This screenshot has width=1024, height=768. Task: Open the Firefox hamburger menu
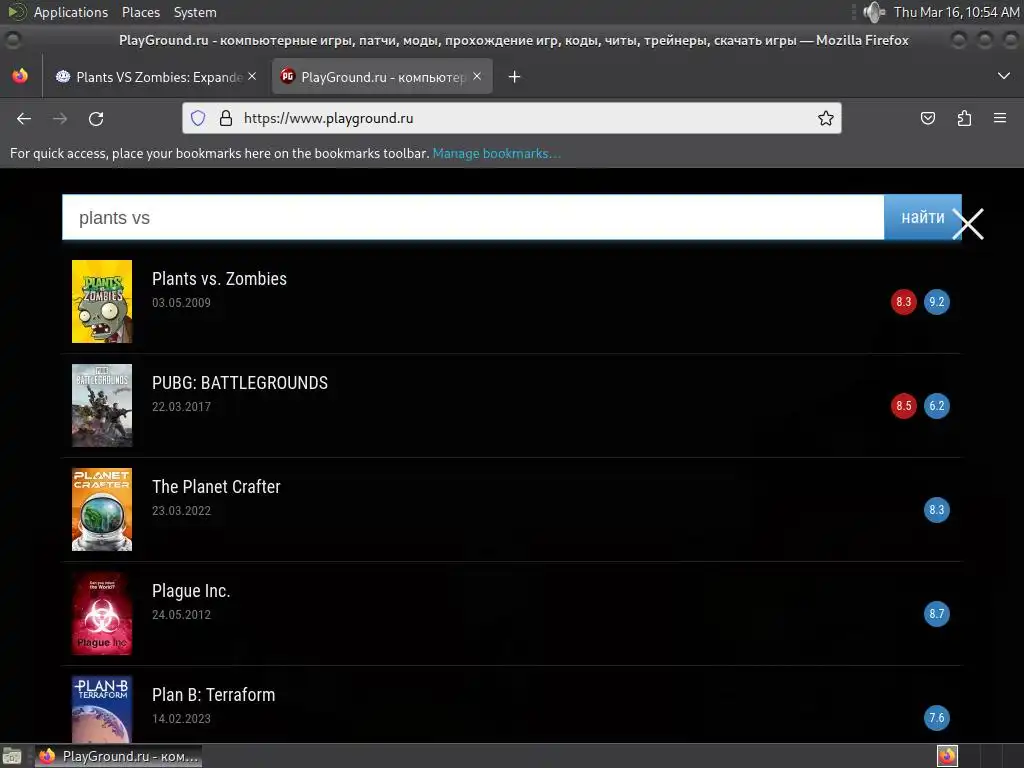(x=1000, y=118)
